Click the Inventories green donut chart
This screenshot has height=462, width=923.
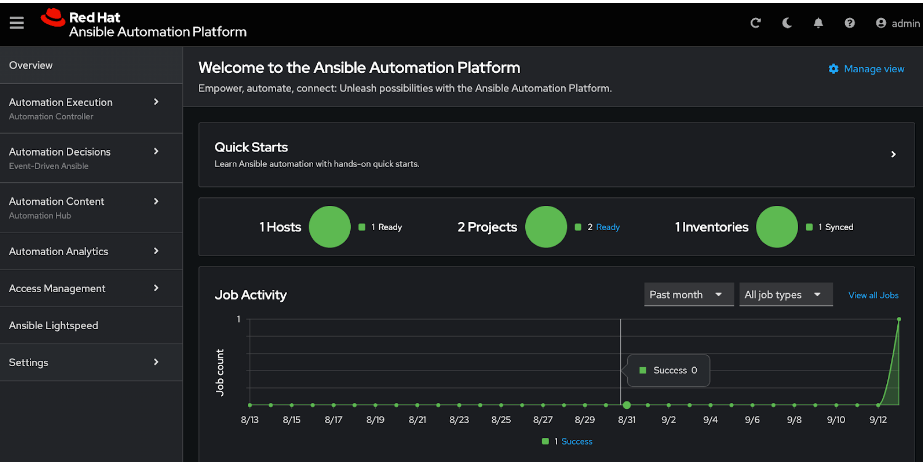click(777, 227)
